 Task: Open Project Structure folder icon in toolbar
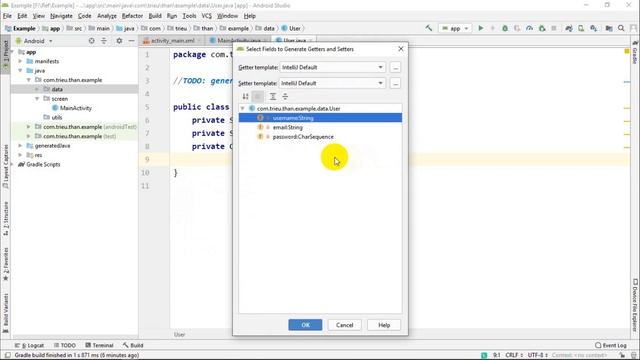[x=609, y=28]
